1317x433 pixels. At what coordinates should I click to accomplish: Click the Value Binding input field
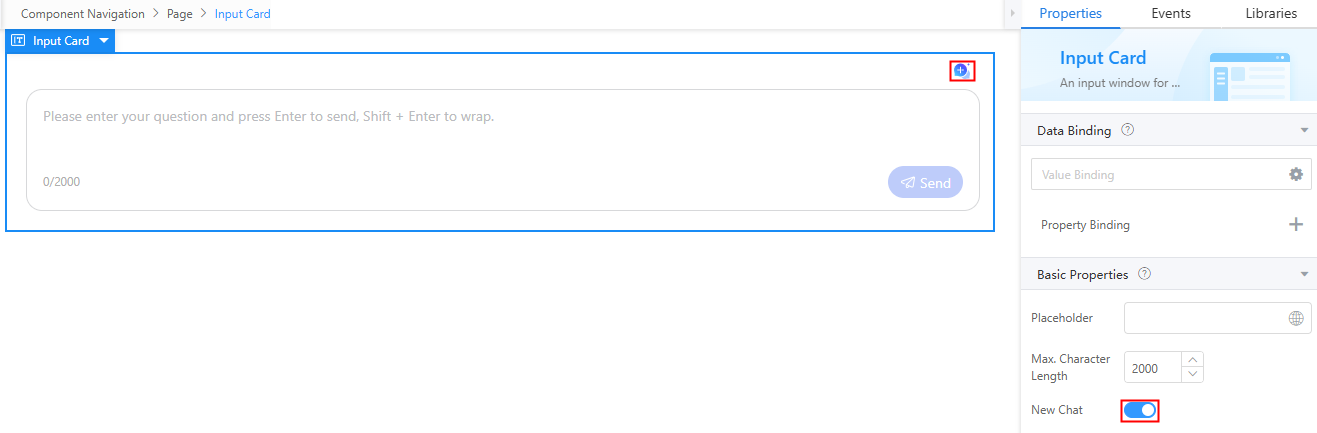pyautogui.click(x=1160, y=174)
